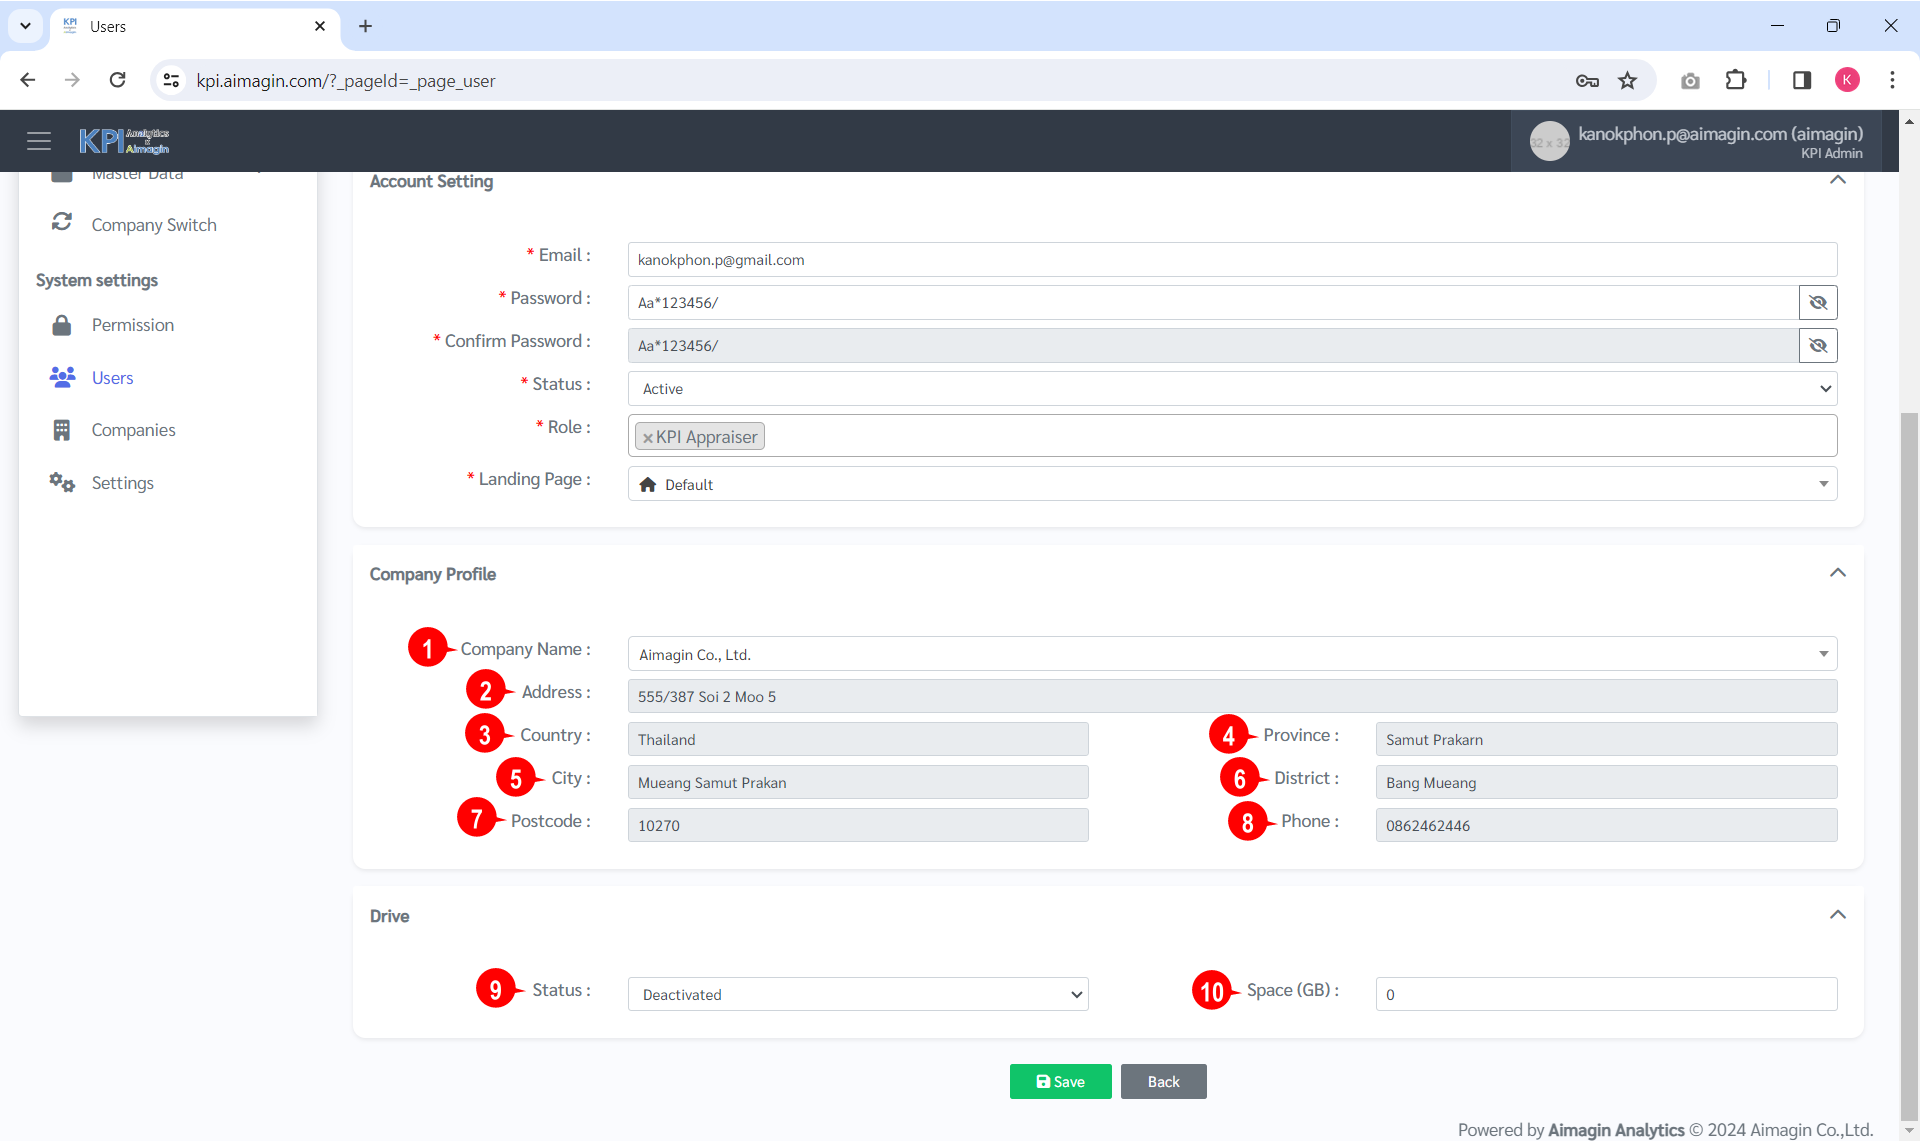This screenshot has height=1141, width=1920.
Task: Click the green Save button
Action: pos(1060,1082)
